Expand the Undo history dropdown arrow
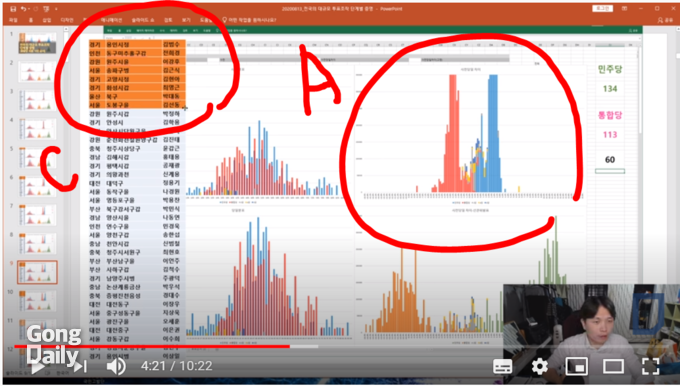The image size is (680, 386). [29, 9]
